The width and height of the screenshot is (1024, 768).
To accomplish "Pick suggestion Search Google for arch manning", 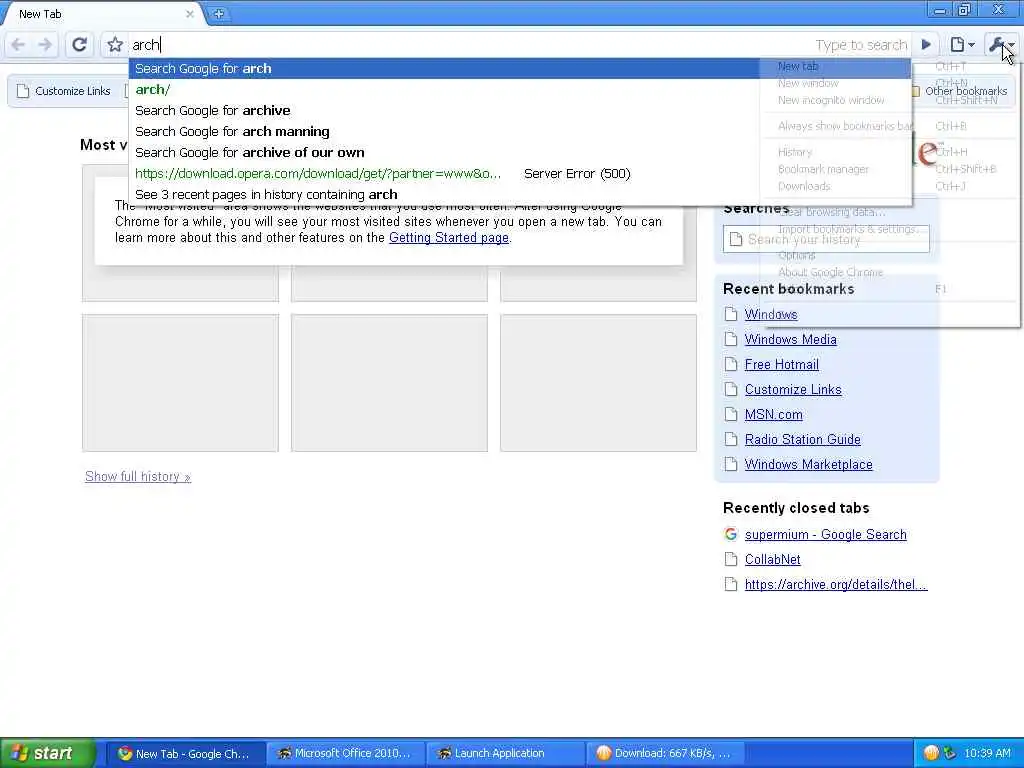I will tap(519, 131).
